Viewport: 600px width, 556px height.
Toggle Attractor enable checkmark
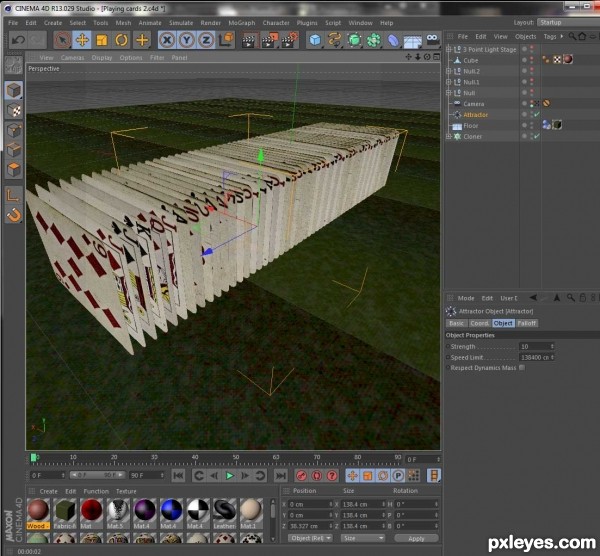pos(536,114)
